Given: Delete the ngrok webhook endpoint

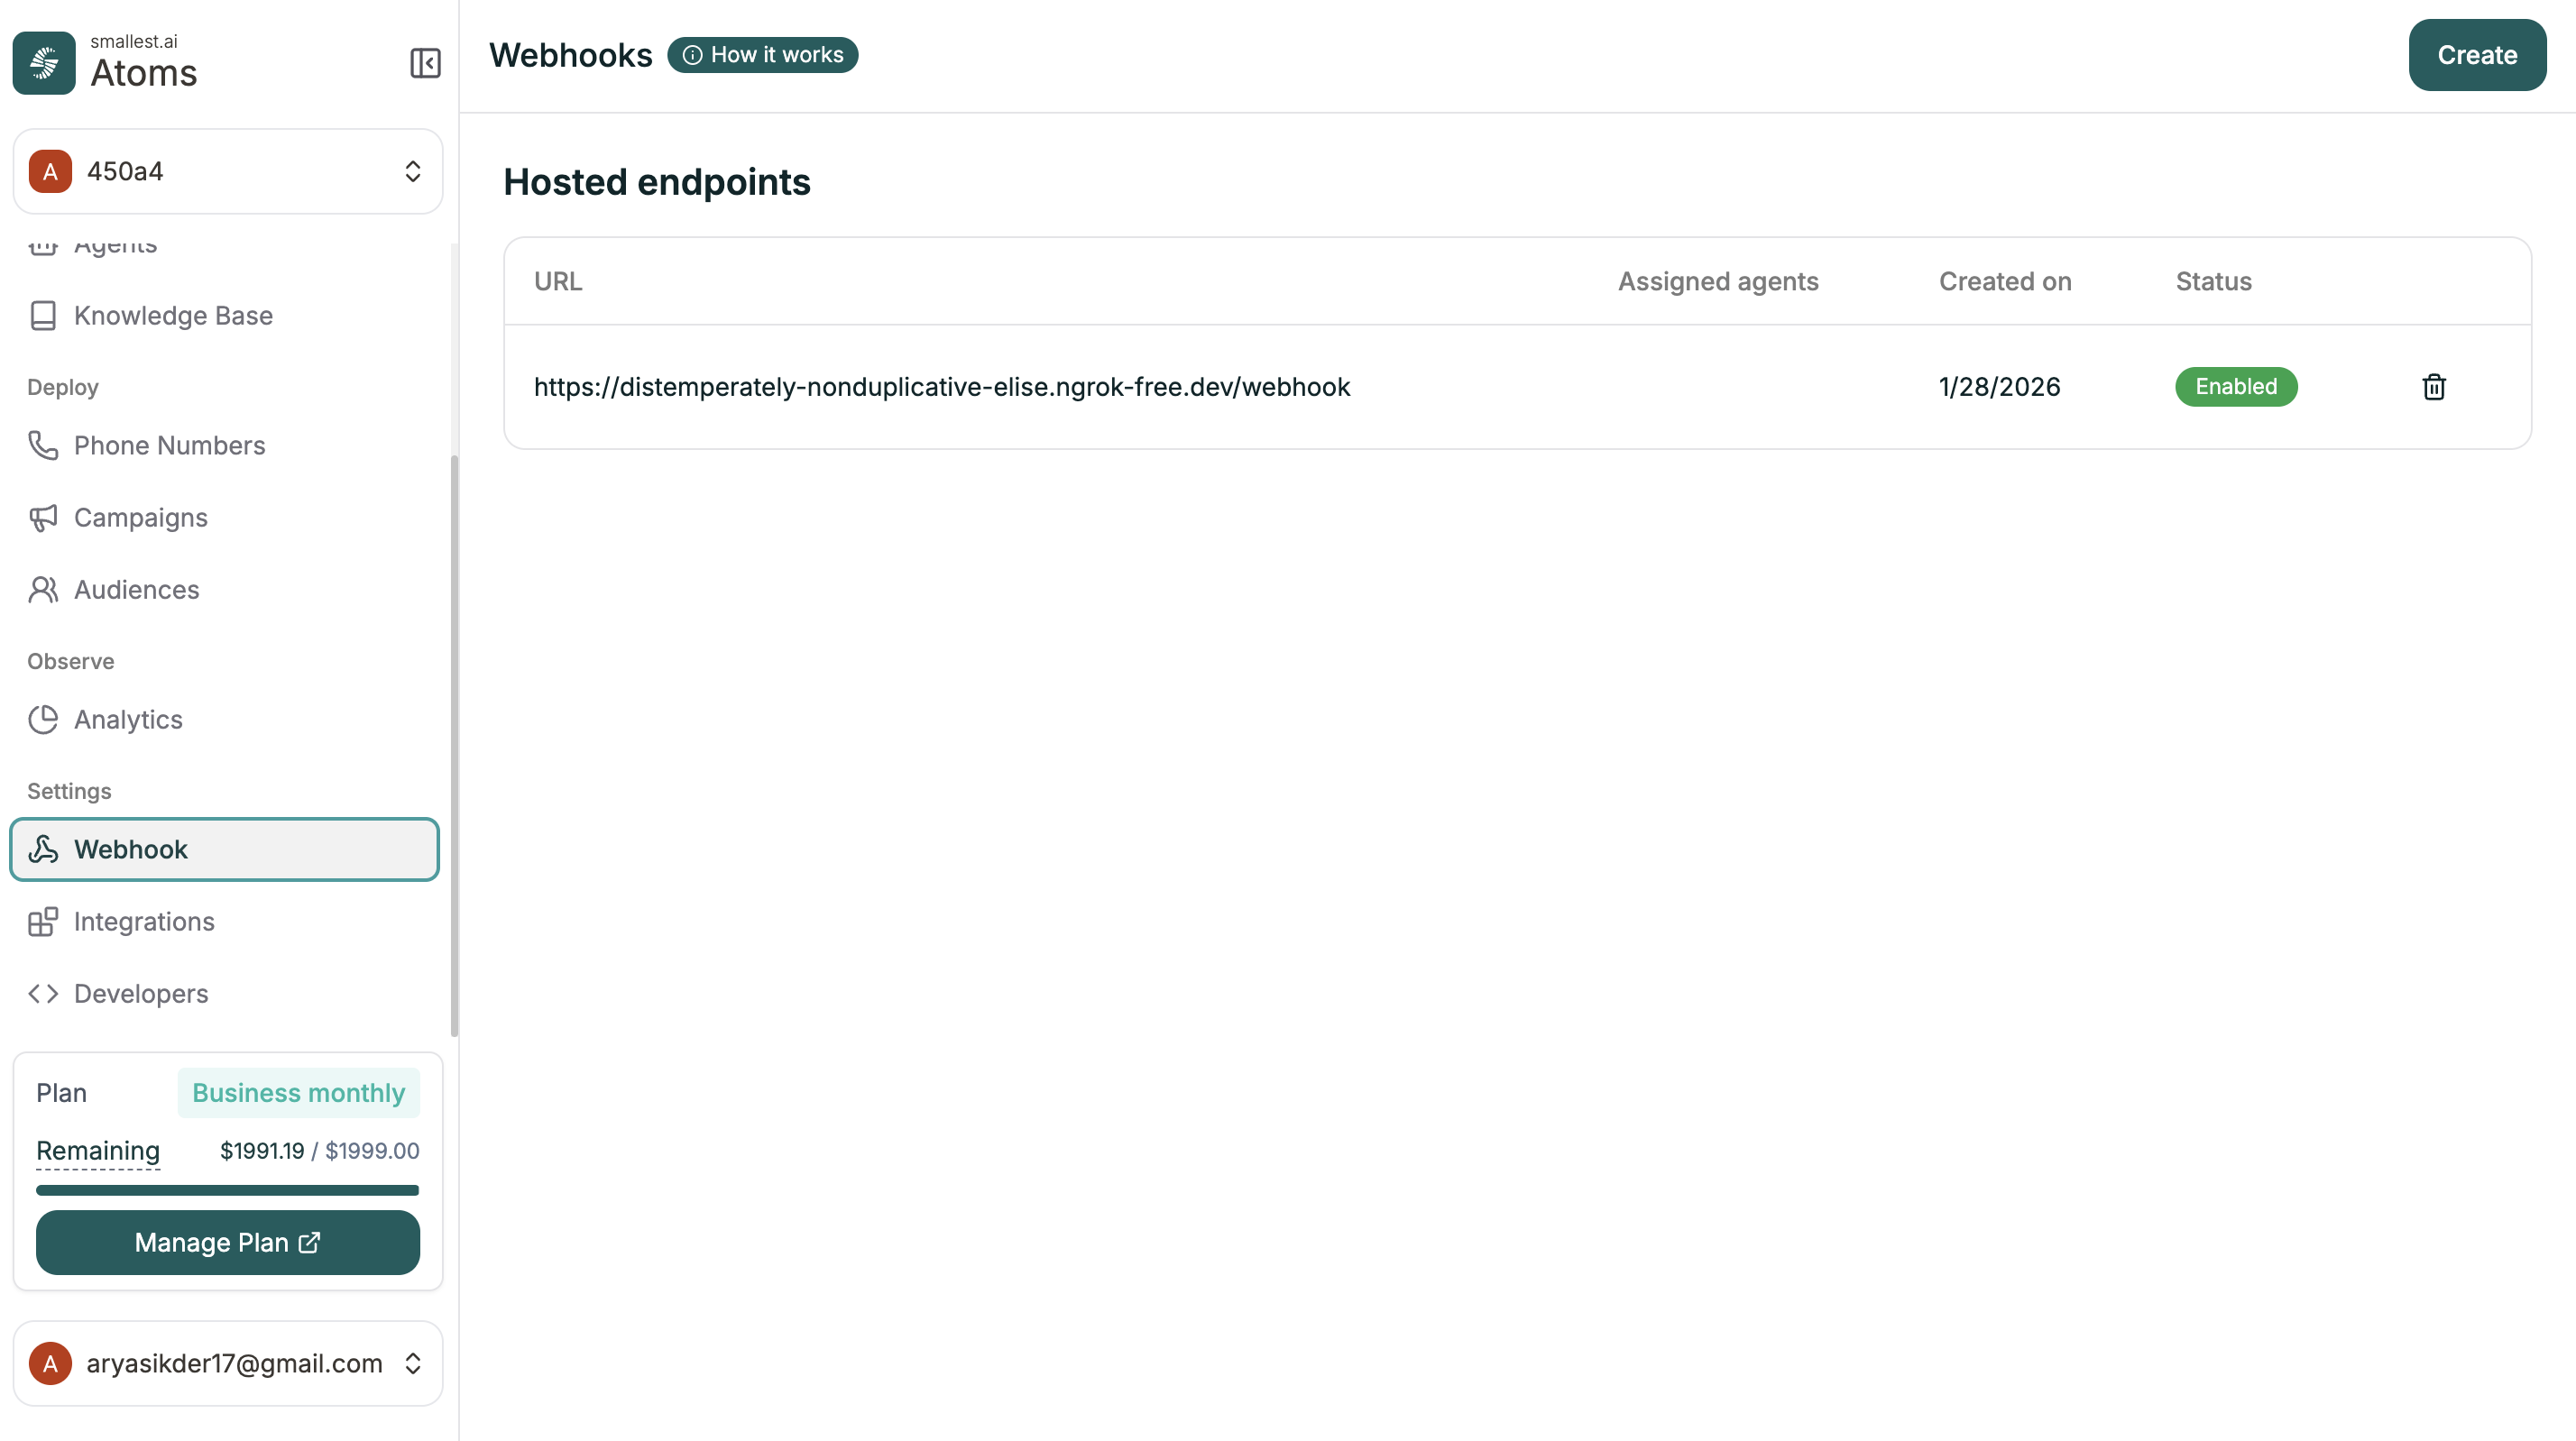Looking at the screenshot, I should (2434, 387).
